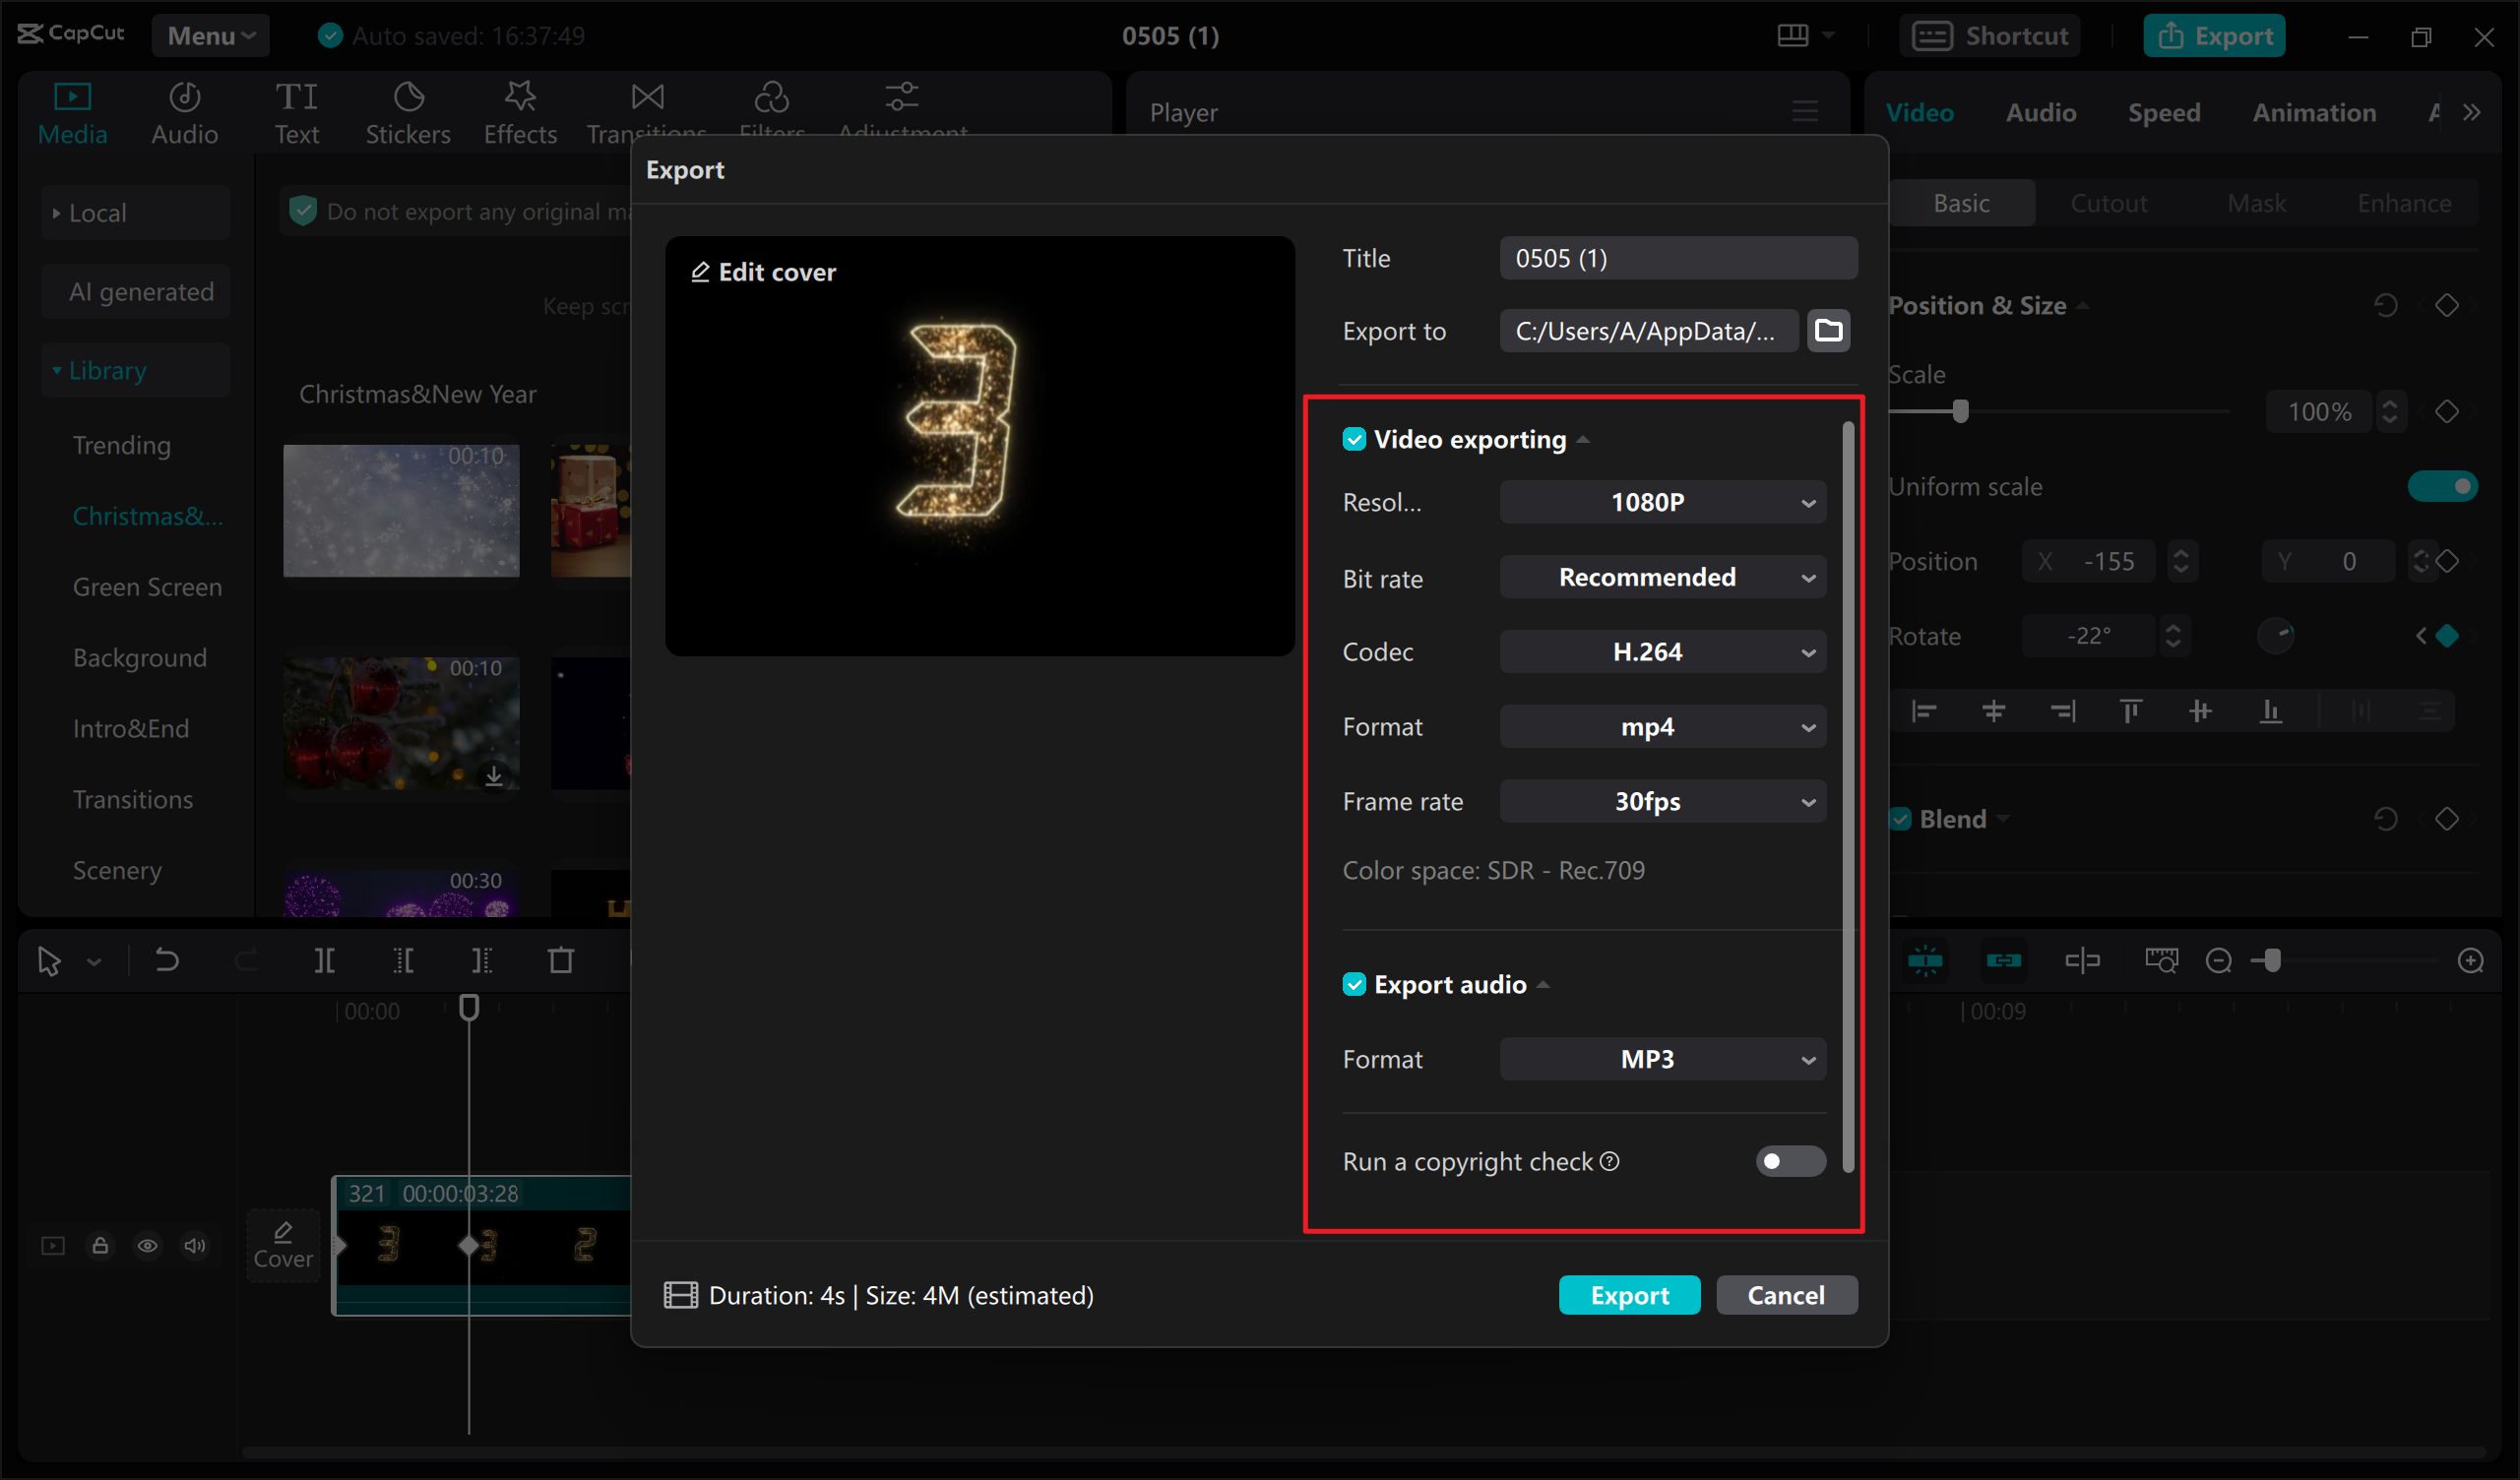
Task: Open the Media panel
Action: point(72,112)
